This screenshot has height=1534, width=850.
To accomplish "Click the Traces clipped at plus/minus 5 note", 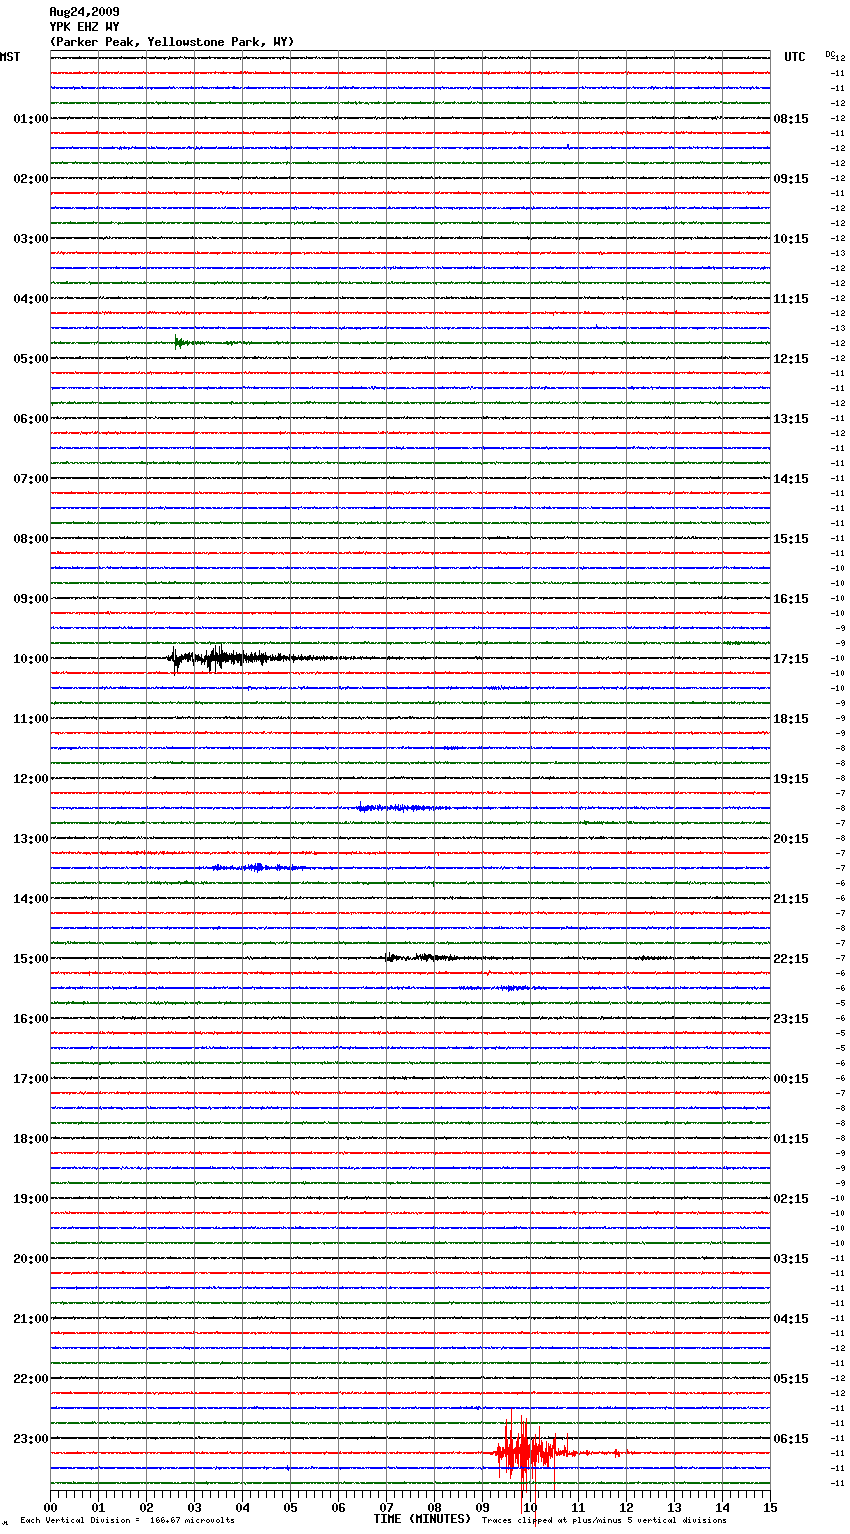I will [604, 1521].
